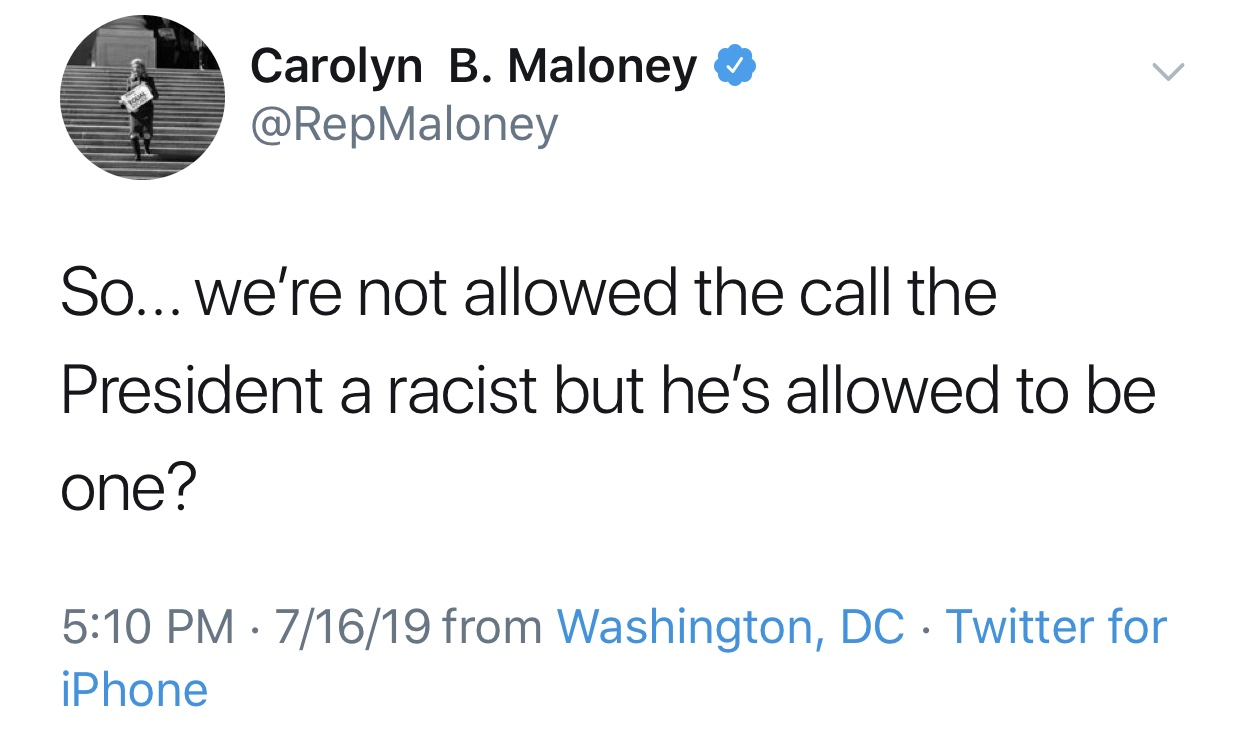Click the word 'iPhone' in the footer
Viewport: 1242px width, 752px height.
[134, 690]
